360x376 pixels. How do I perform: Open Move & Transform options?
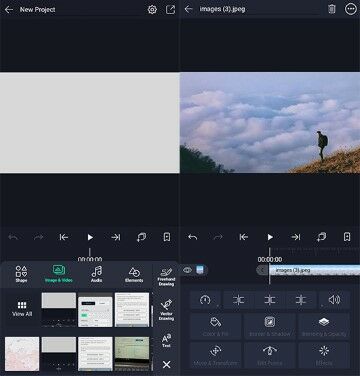click(215, 355)
